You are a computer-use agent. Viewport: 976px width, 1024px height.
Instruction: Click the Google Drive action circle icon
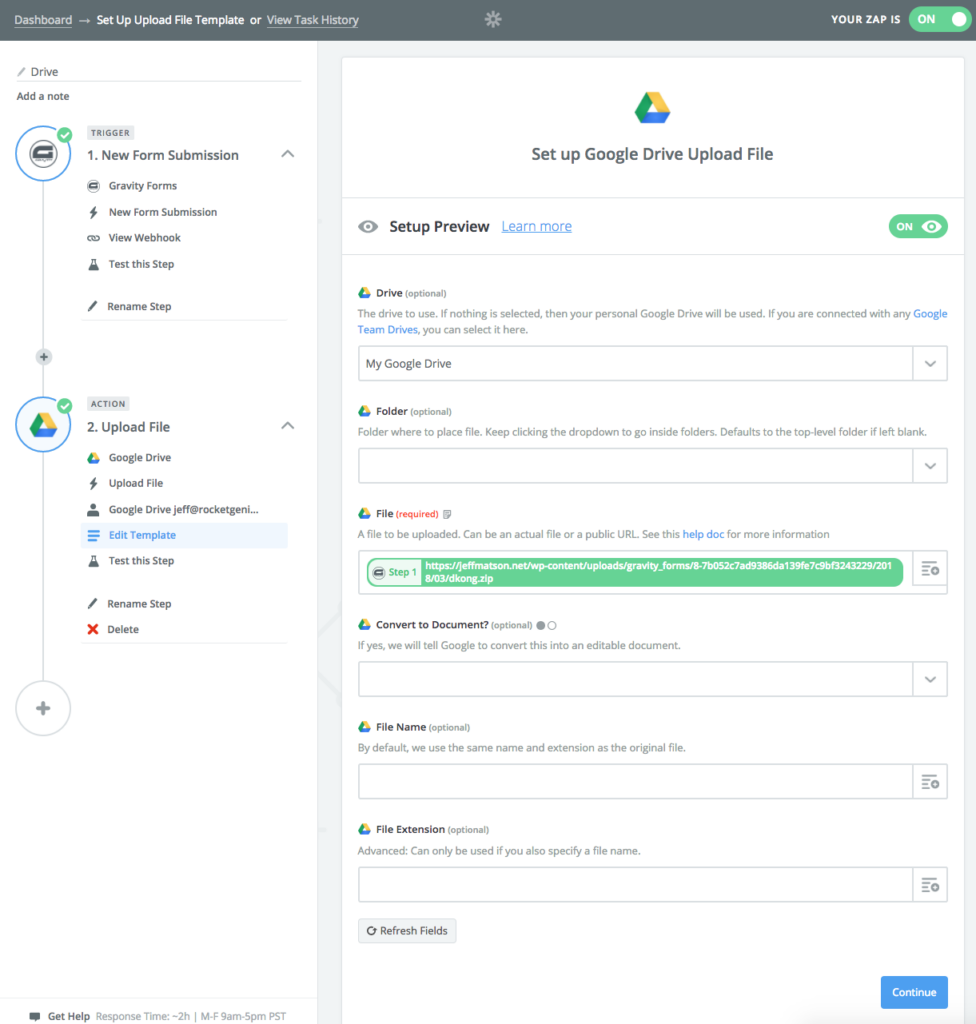click(43, 425)
